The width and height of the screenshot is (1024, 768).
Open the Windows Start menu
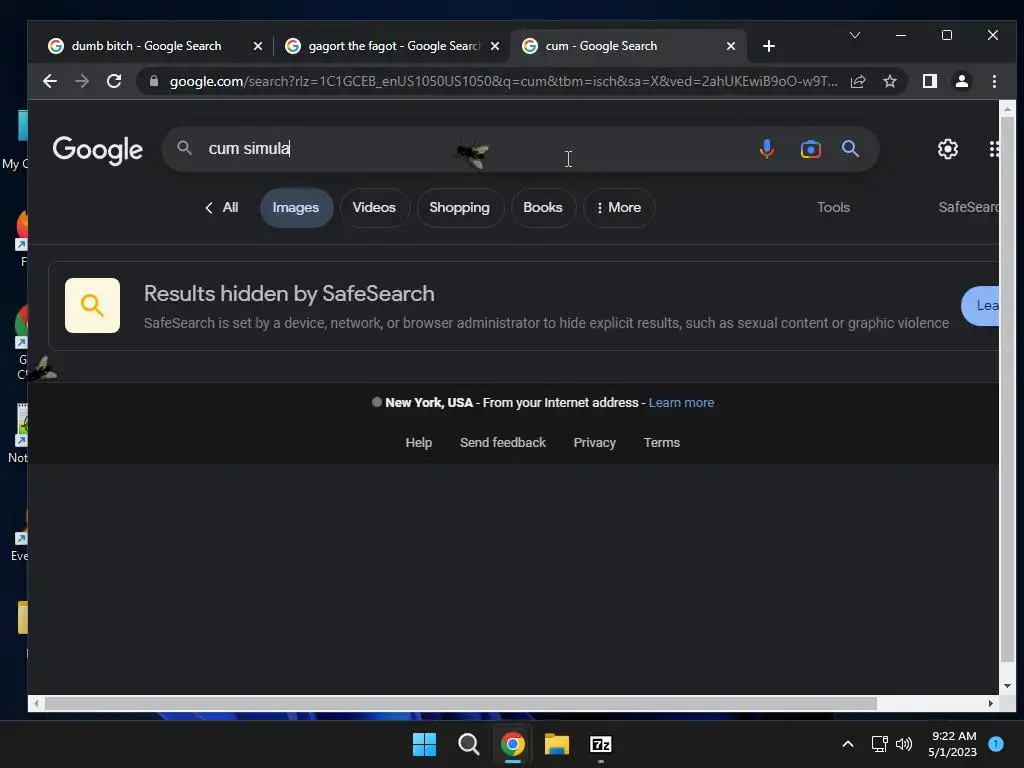click(424, 744)
